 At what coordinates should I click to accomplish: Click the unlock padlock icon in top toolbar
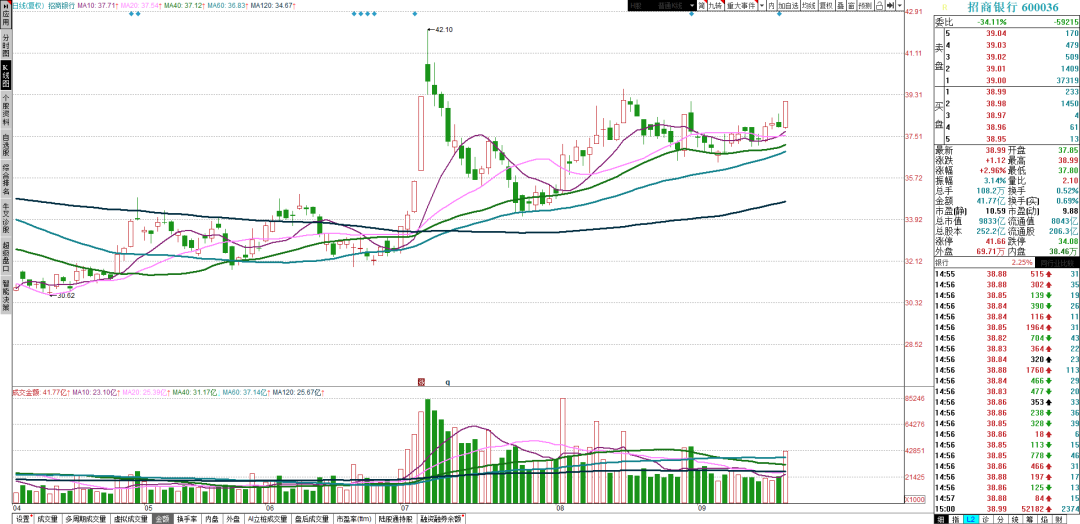(x=880, y=6)
